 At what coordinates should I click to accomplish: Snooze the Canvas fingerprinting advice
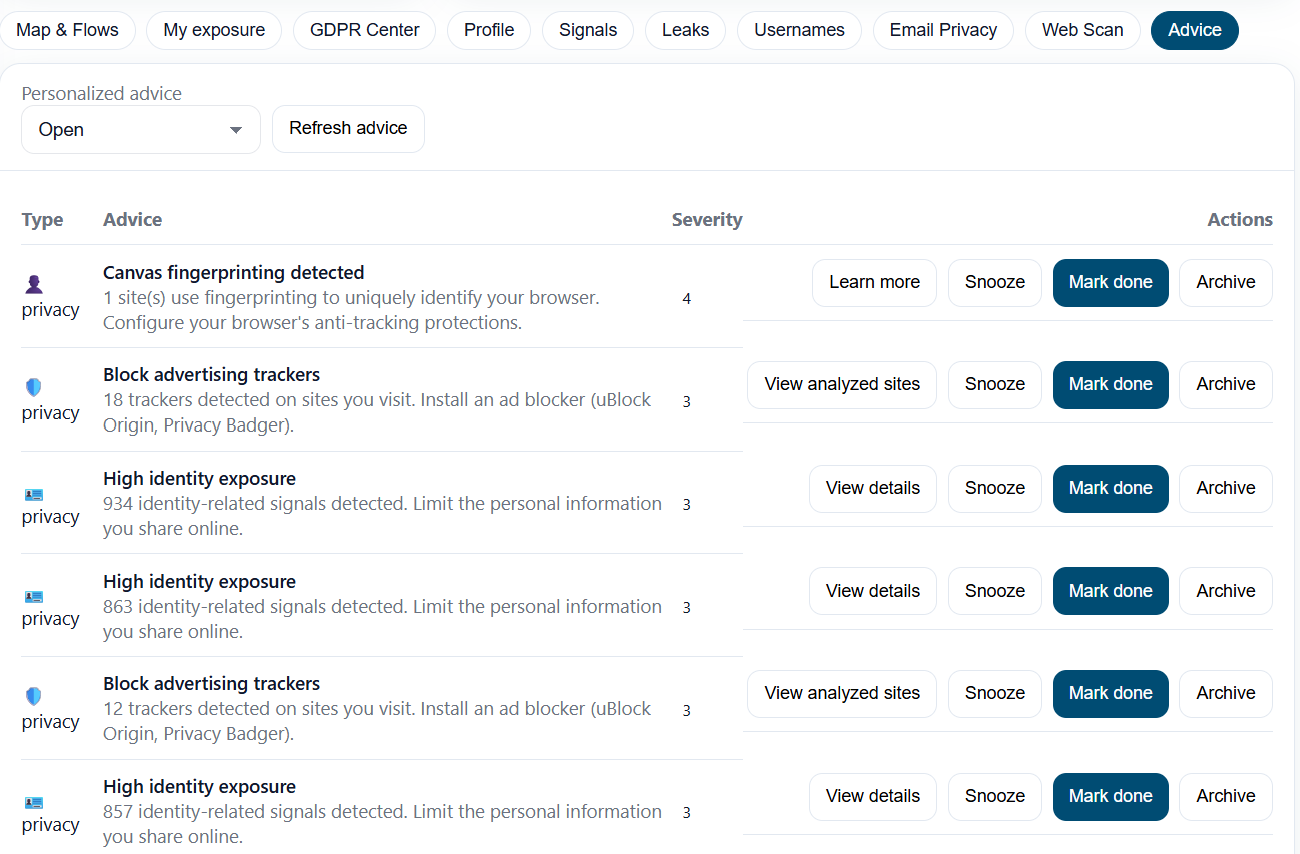tap(994, 282)
